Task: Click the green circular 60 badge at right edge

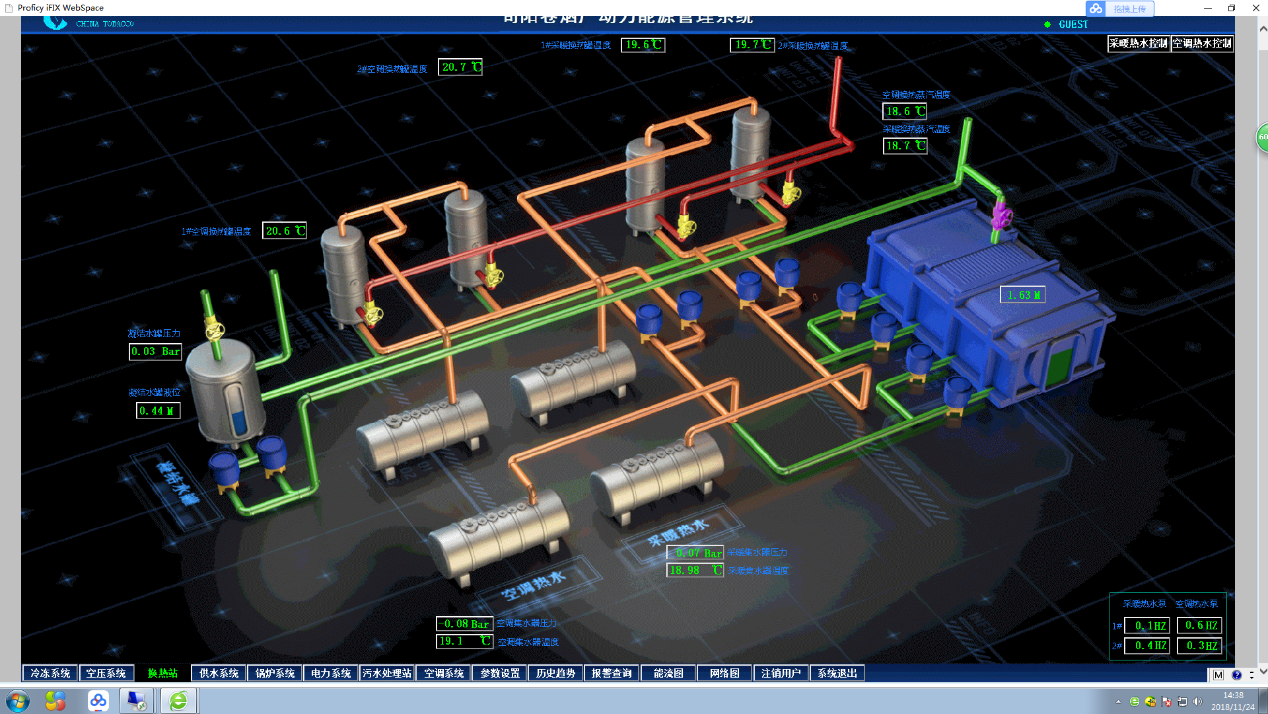Action: 1262,138
